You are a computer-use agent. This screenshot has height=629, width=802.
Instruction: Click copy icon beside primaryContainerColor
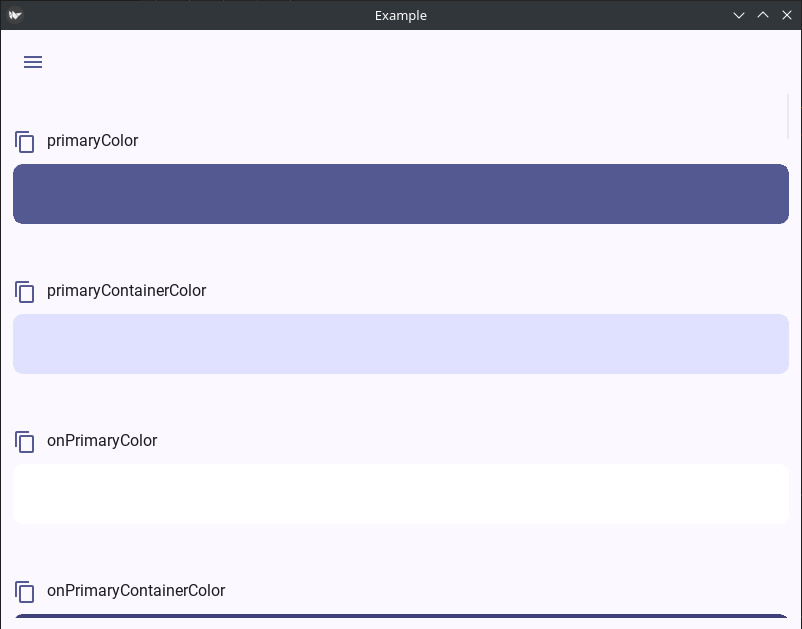coord(25,291)
